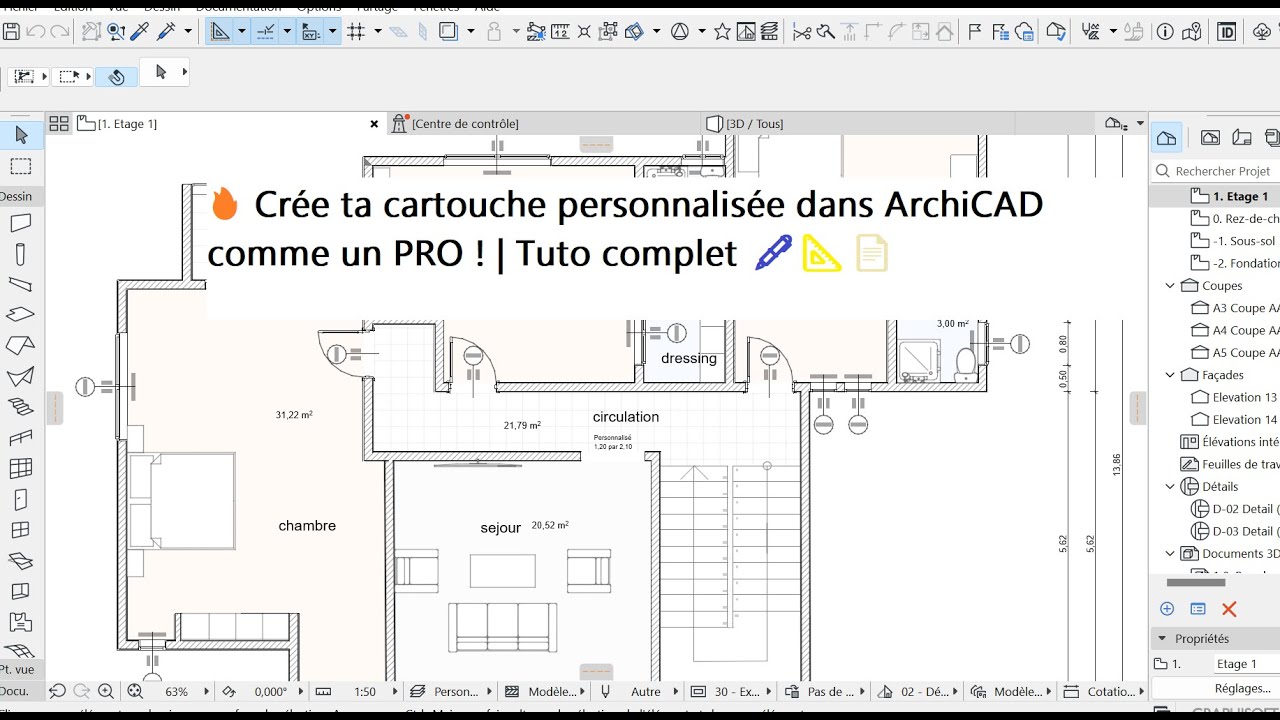Image resolution: width=1280 pixels, height=720 pixels.
Task: Select the Marquee tool in toolbox
Action: [21, 166]
